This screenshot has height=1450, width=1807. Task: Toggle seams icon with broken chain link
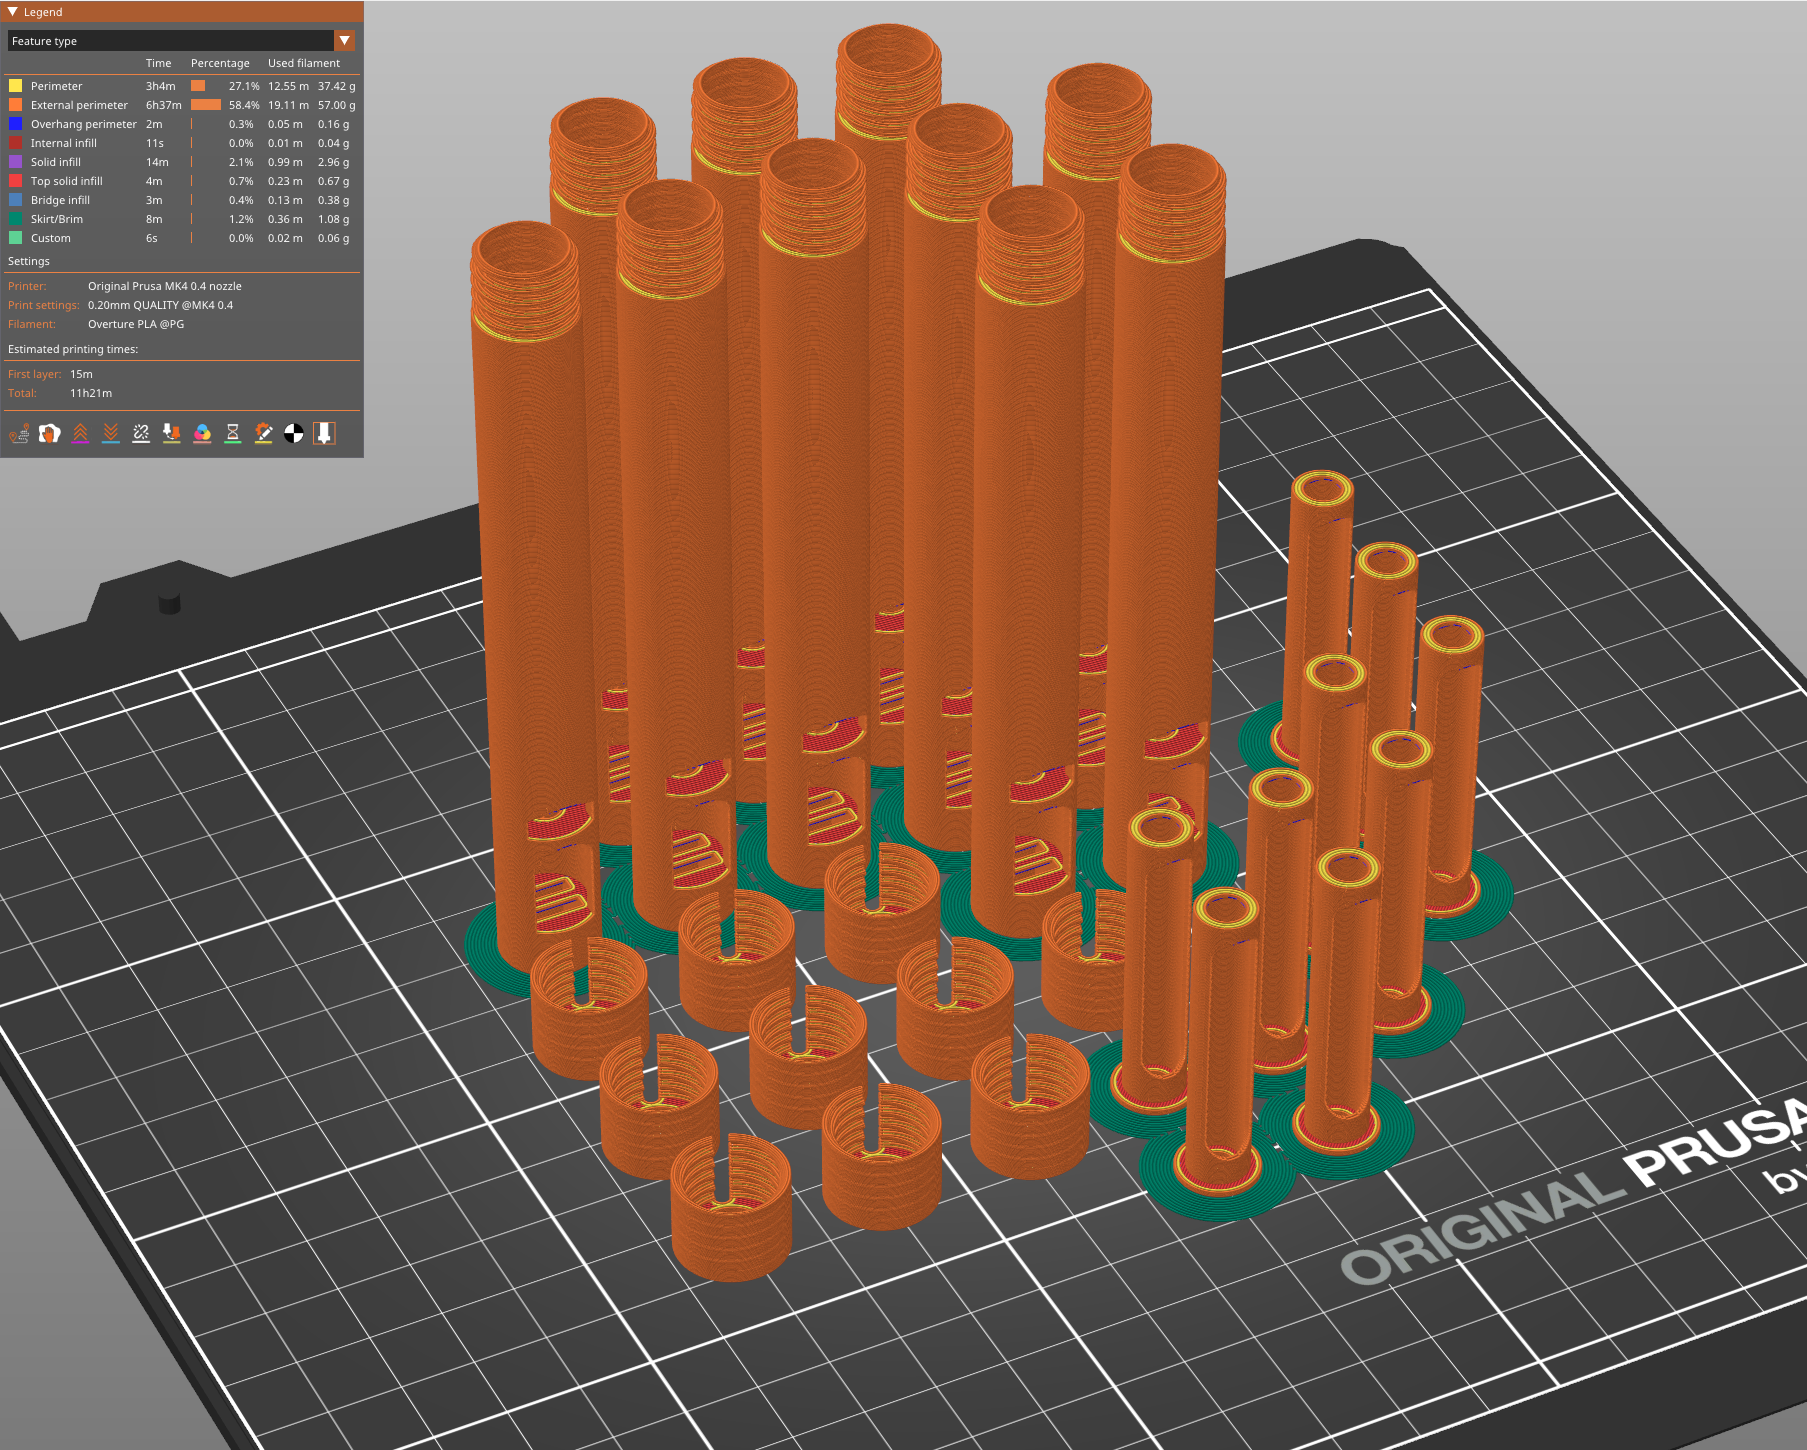tap(141, 433)
